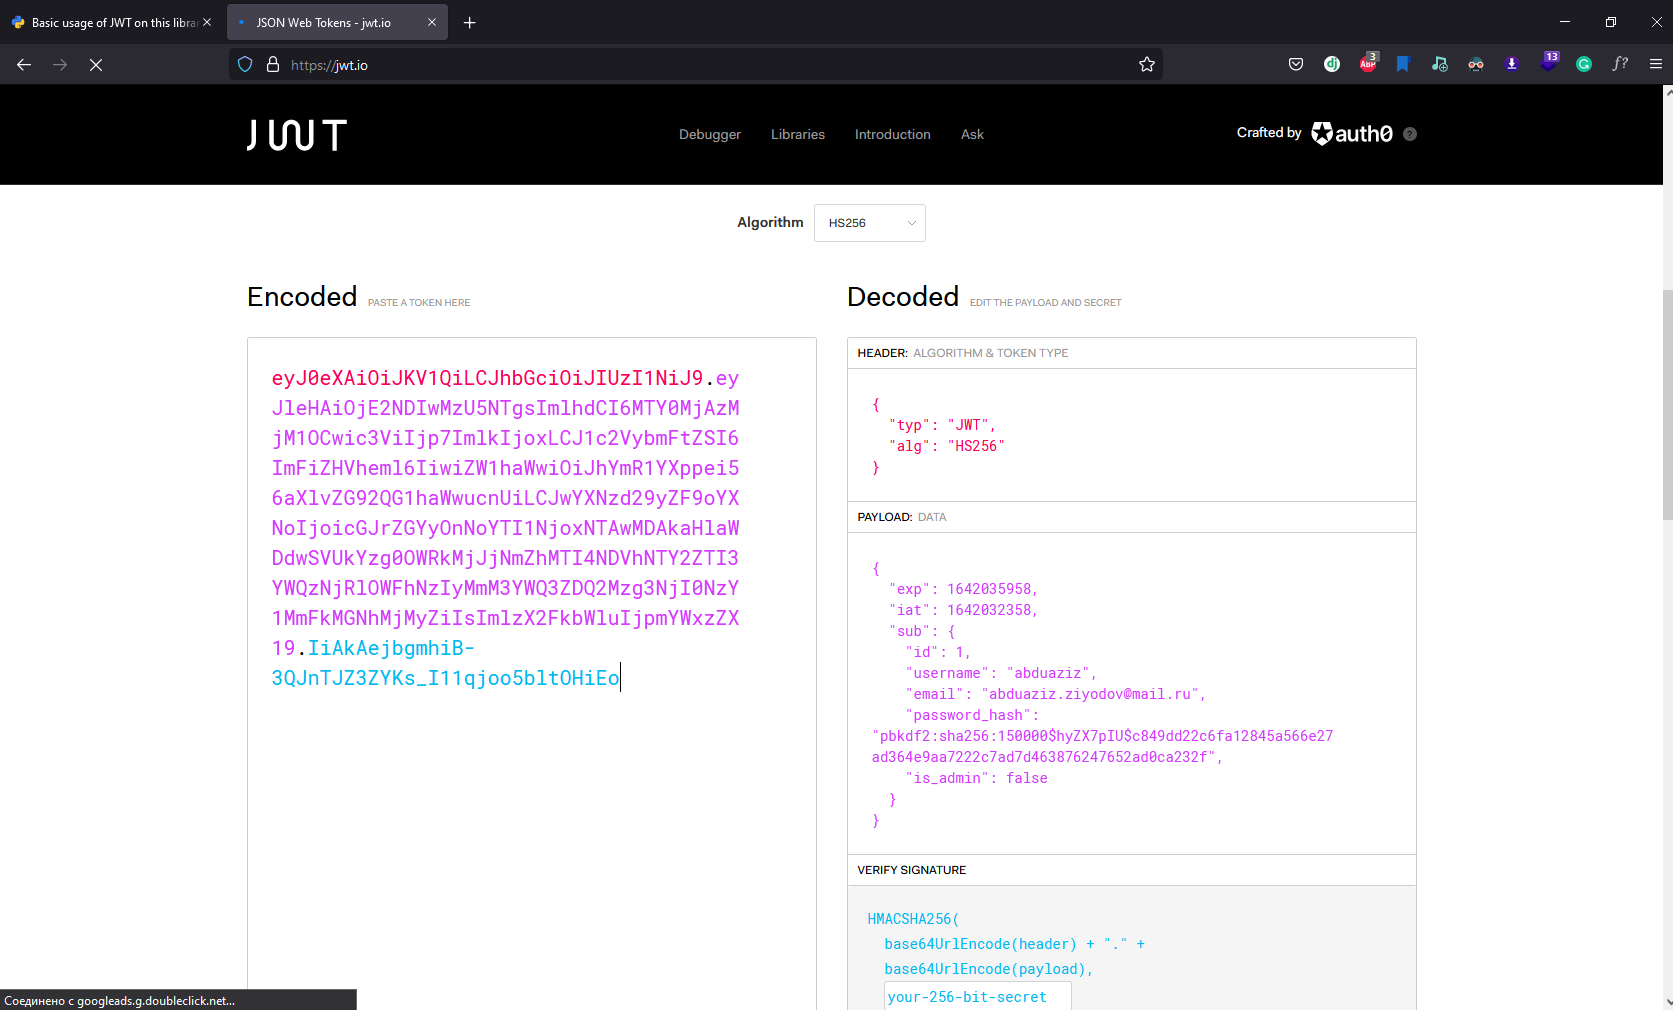The width and height of the screenshot is (1673, 1010).
Task: Click the tracking protection shield icon
Action: coord(245,64)
